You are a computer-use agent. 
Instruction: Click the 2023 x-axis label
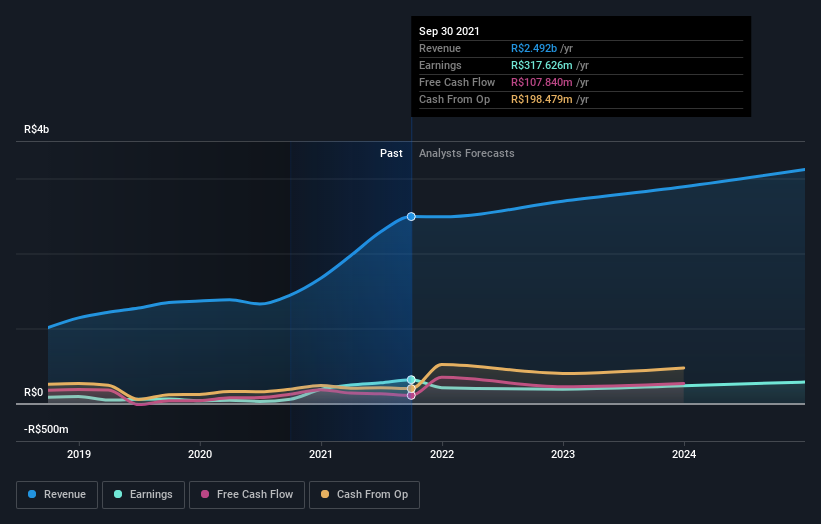(563, 454)
